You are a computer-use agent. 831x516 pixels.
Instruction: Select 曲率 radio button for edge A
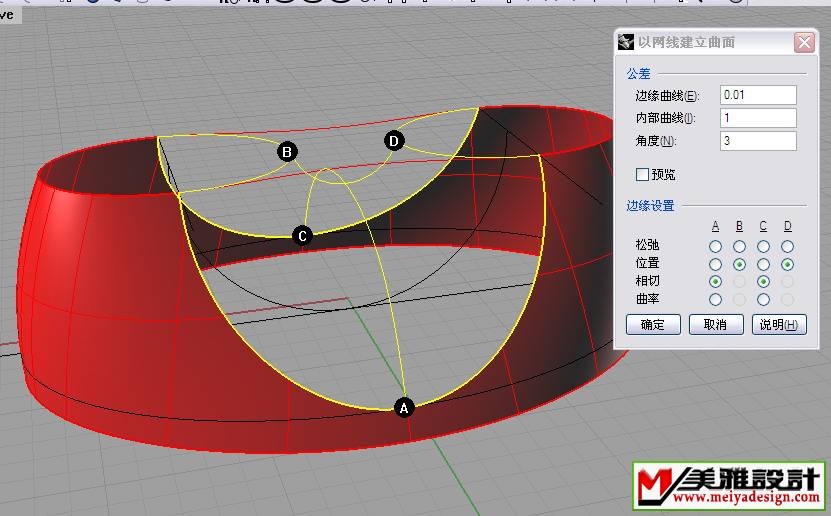point(715,299)
